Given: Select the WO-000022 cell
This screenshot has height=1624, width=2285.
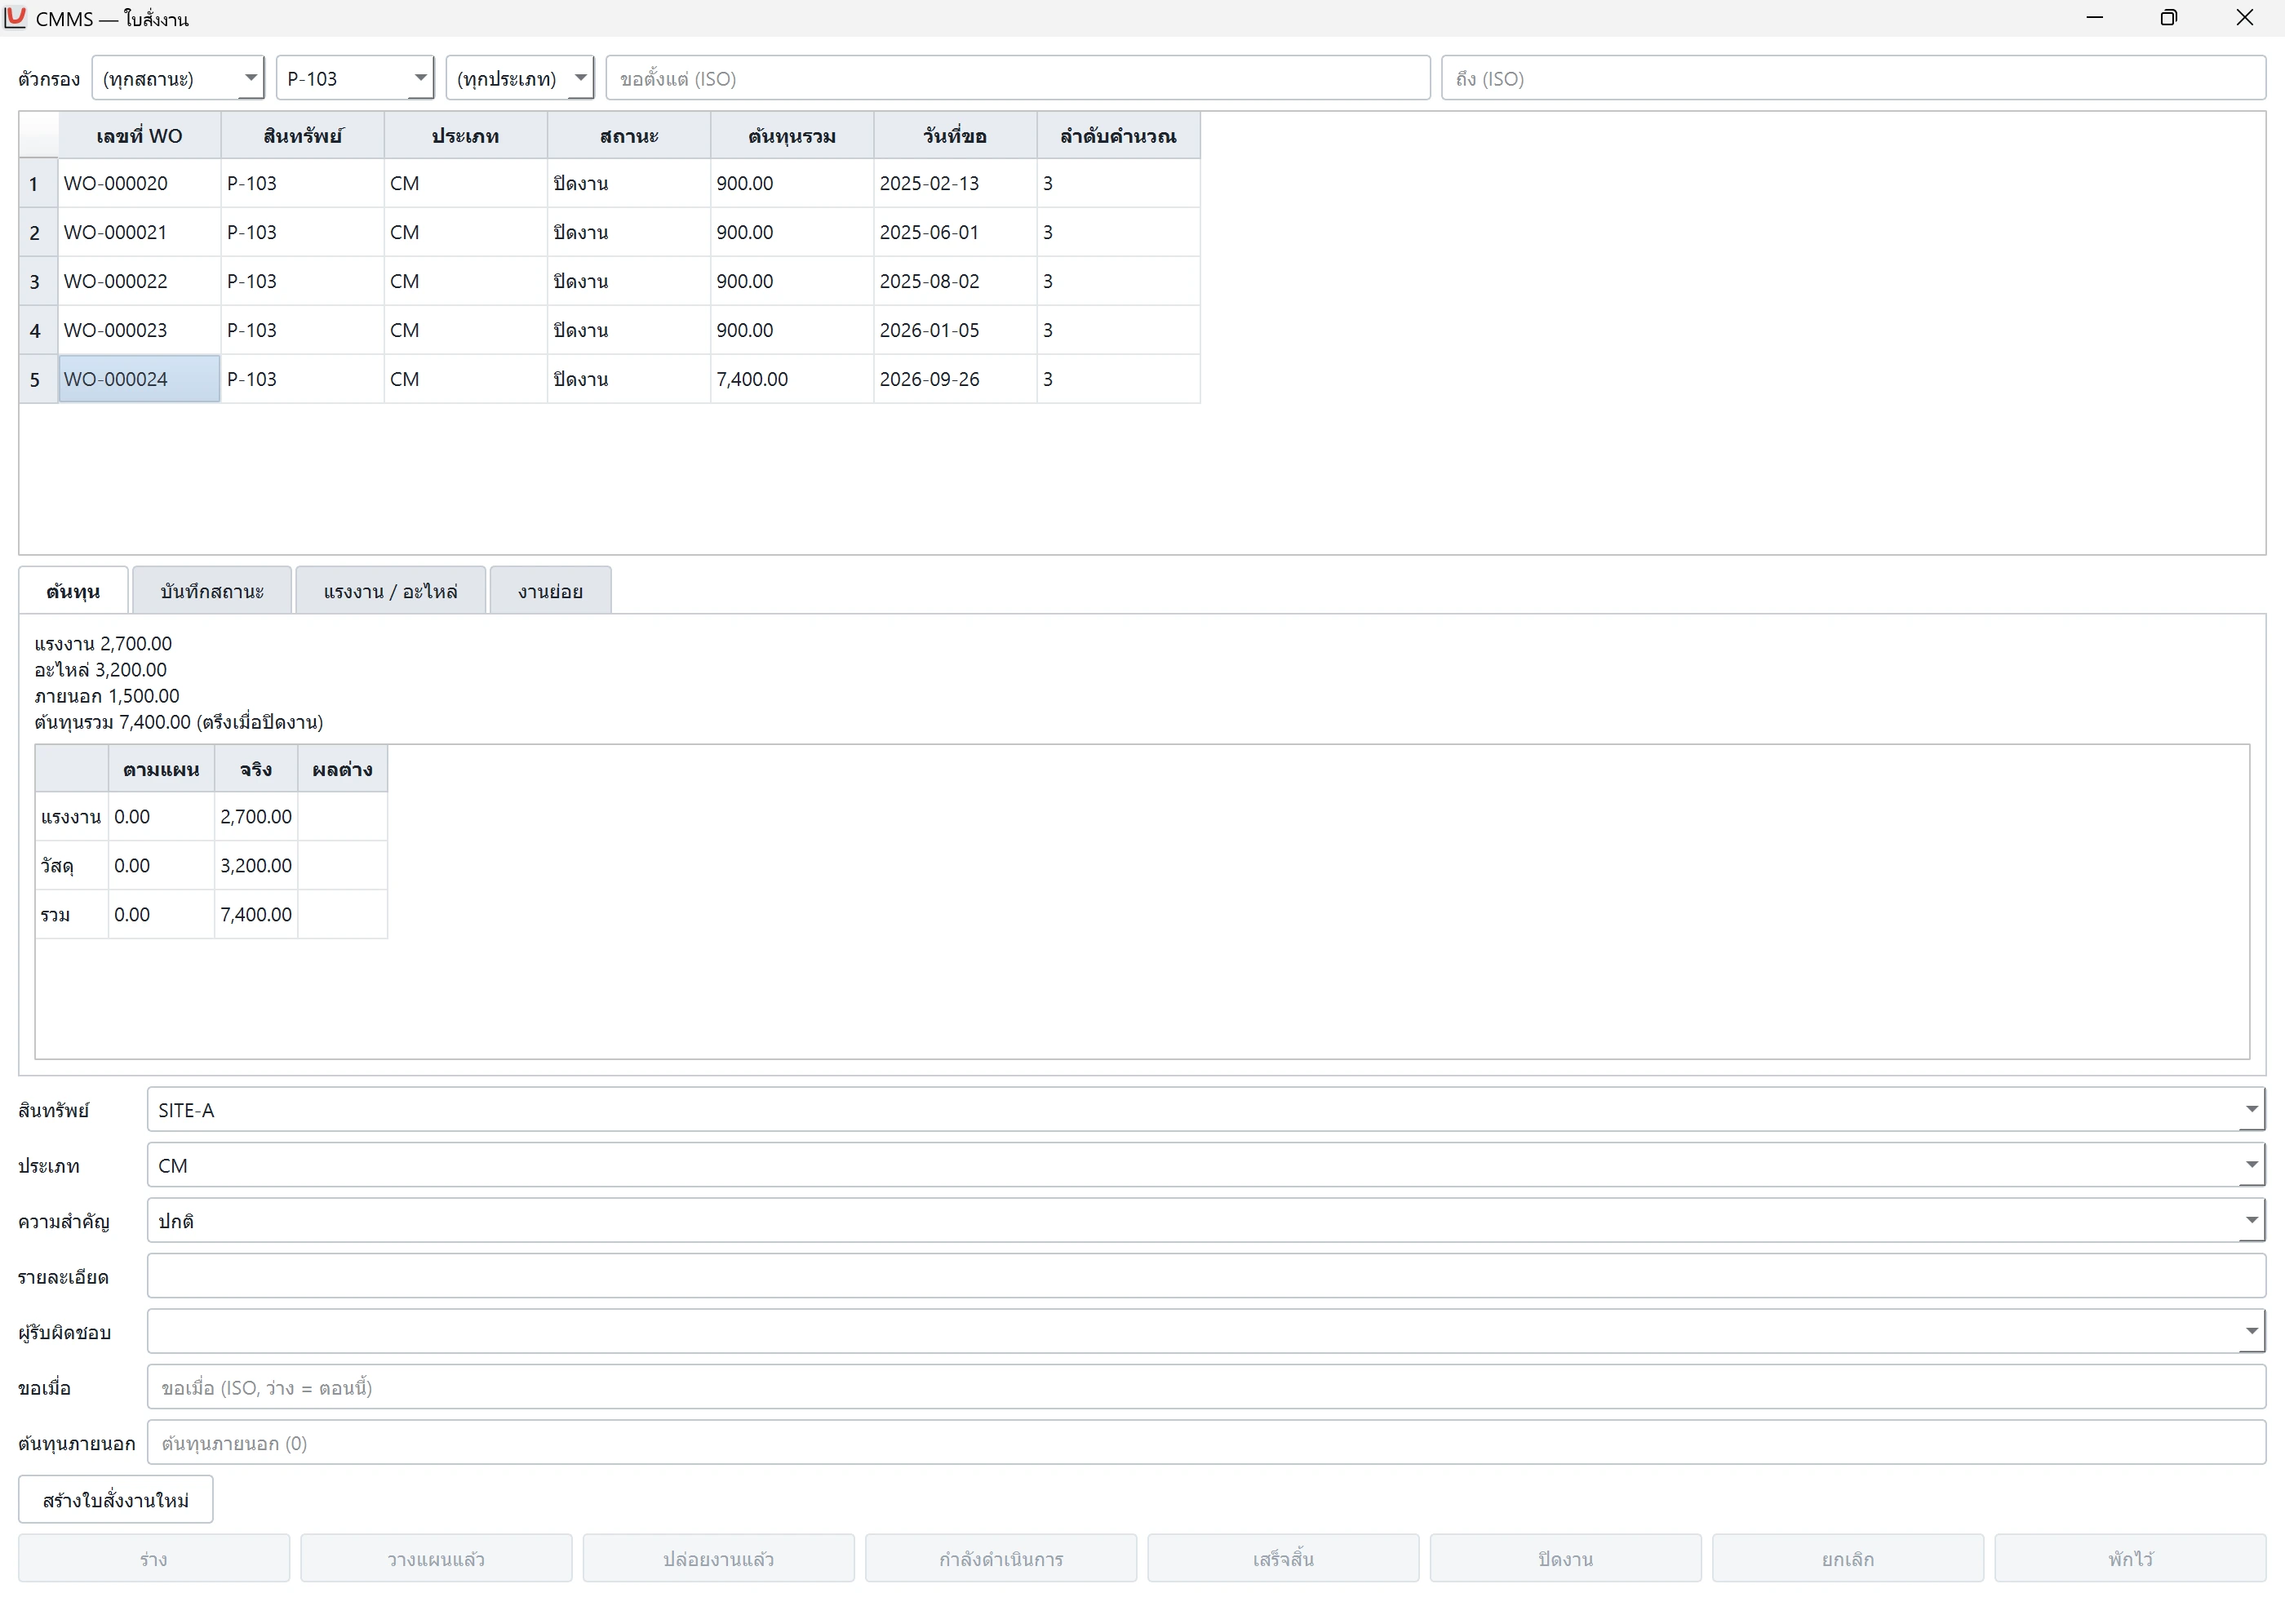Looking at the screenshot, I should 139,281.
